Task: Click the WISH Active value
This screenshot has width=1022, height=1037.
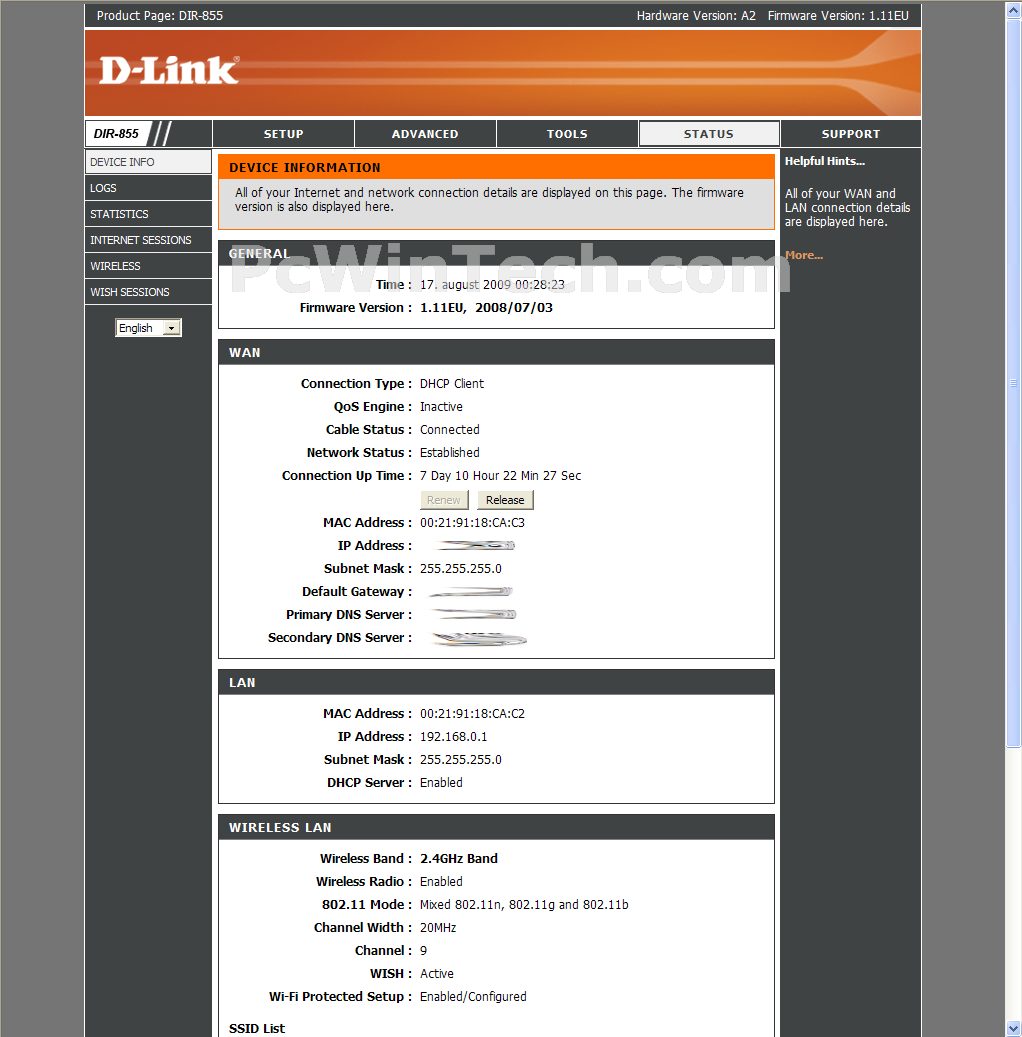Action: 437,974
